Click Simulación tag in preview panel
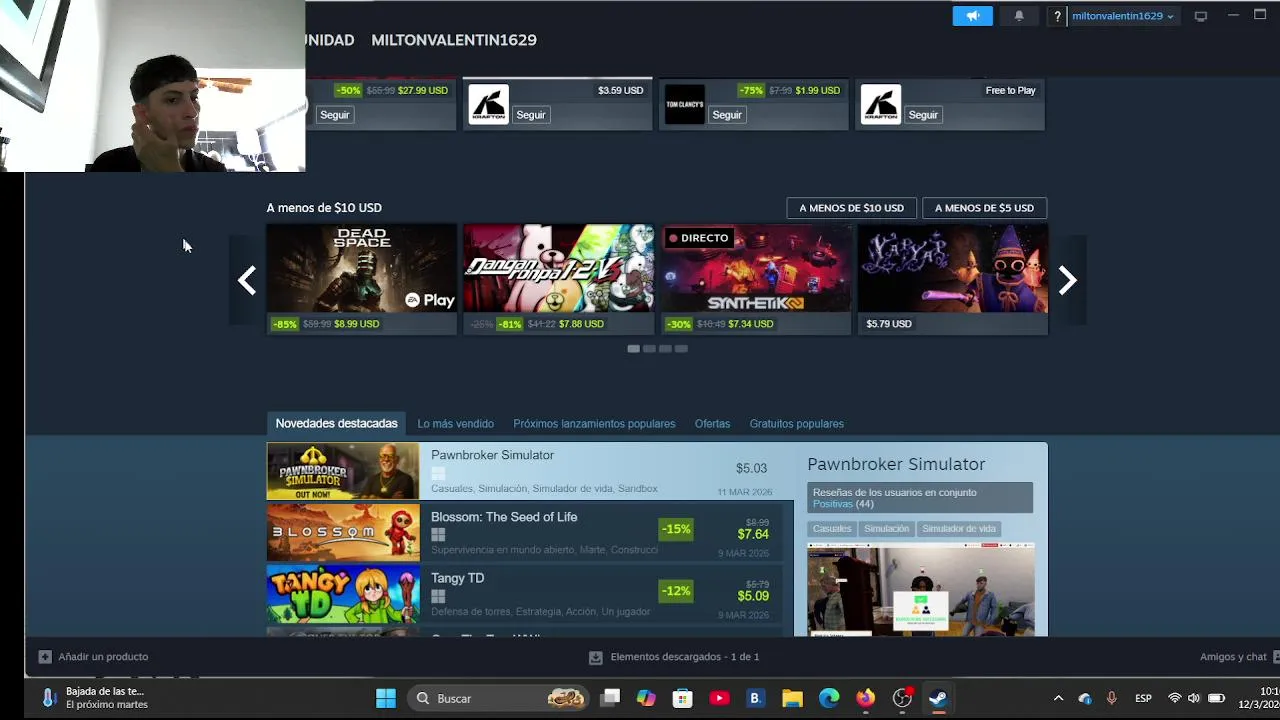The height and width of the screenshot is (720, 1280). click(886, 529)
